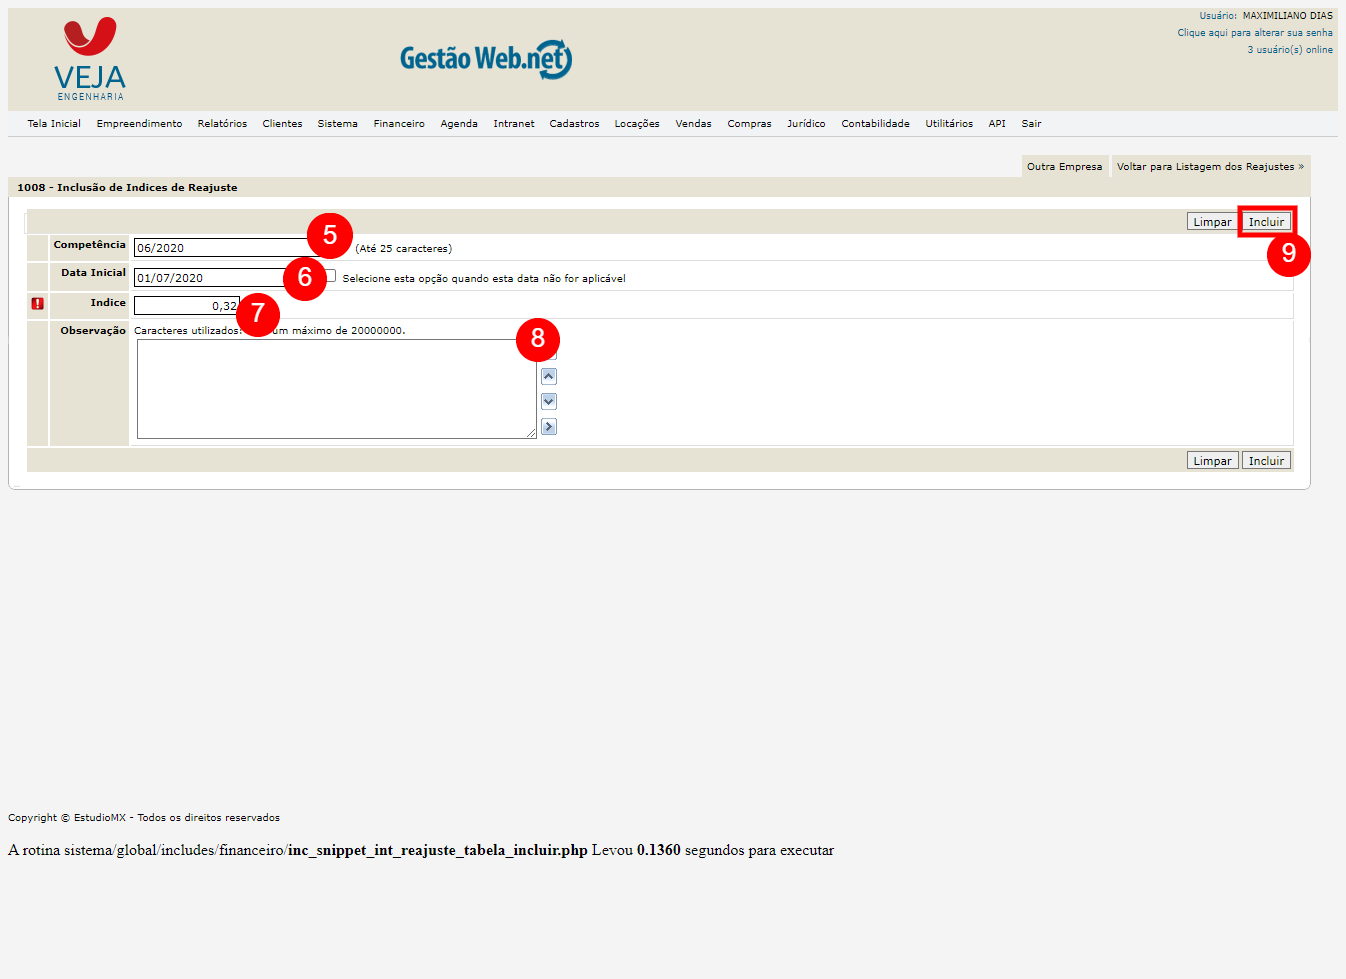The width and height of the screenshot is (1346, 979).
Task: Click Voltar para Listagem dos Reajustes
Action: point(1210,167)
